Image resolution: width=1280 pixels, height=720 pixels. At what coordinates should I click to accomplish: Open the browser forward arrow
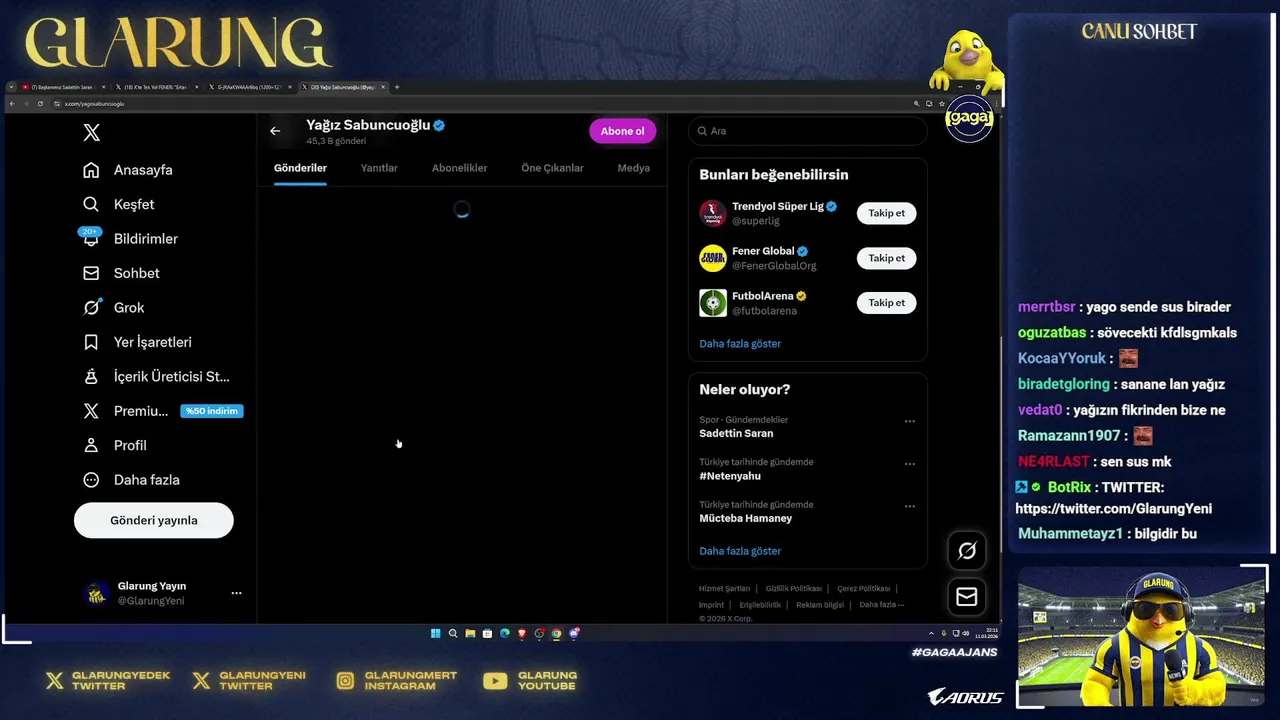click(x=26, y=104)
